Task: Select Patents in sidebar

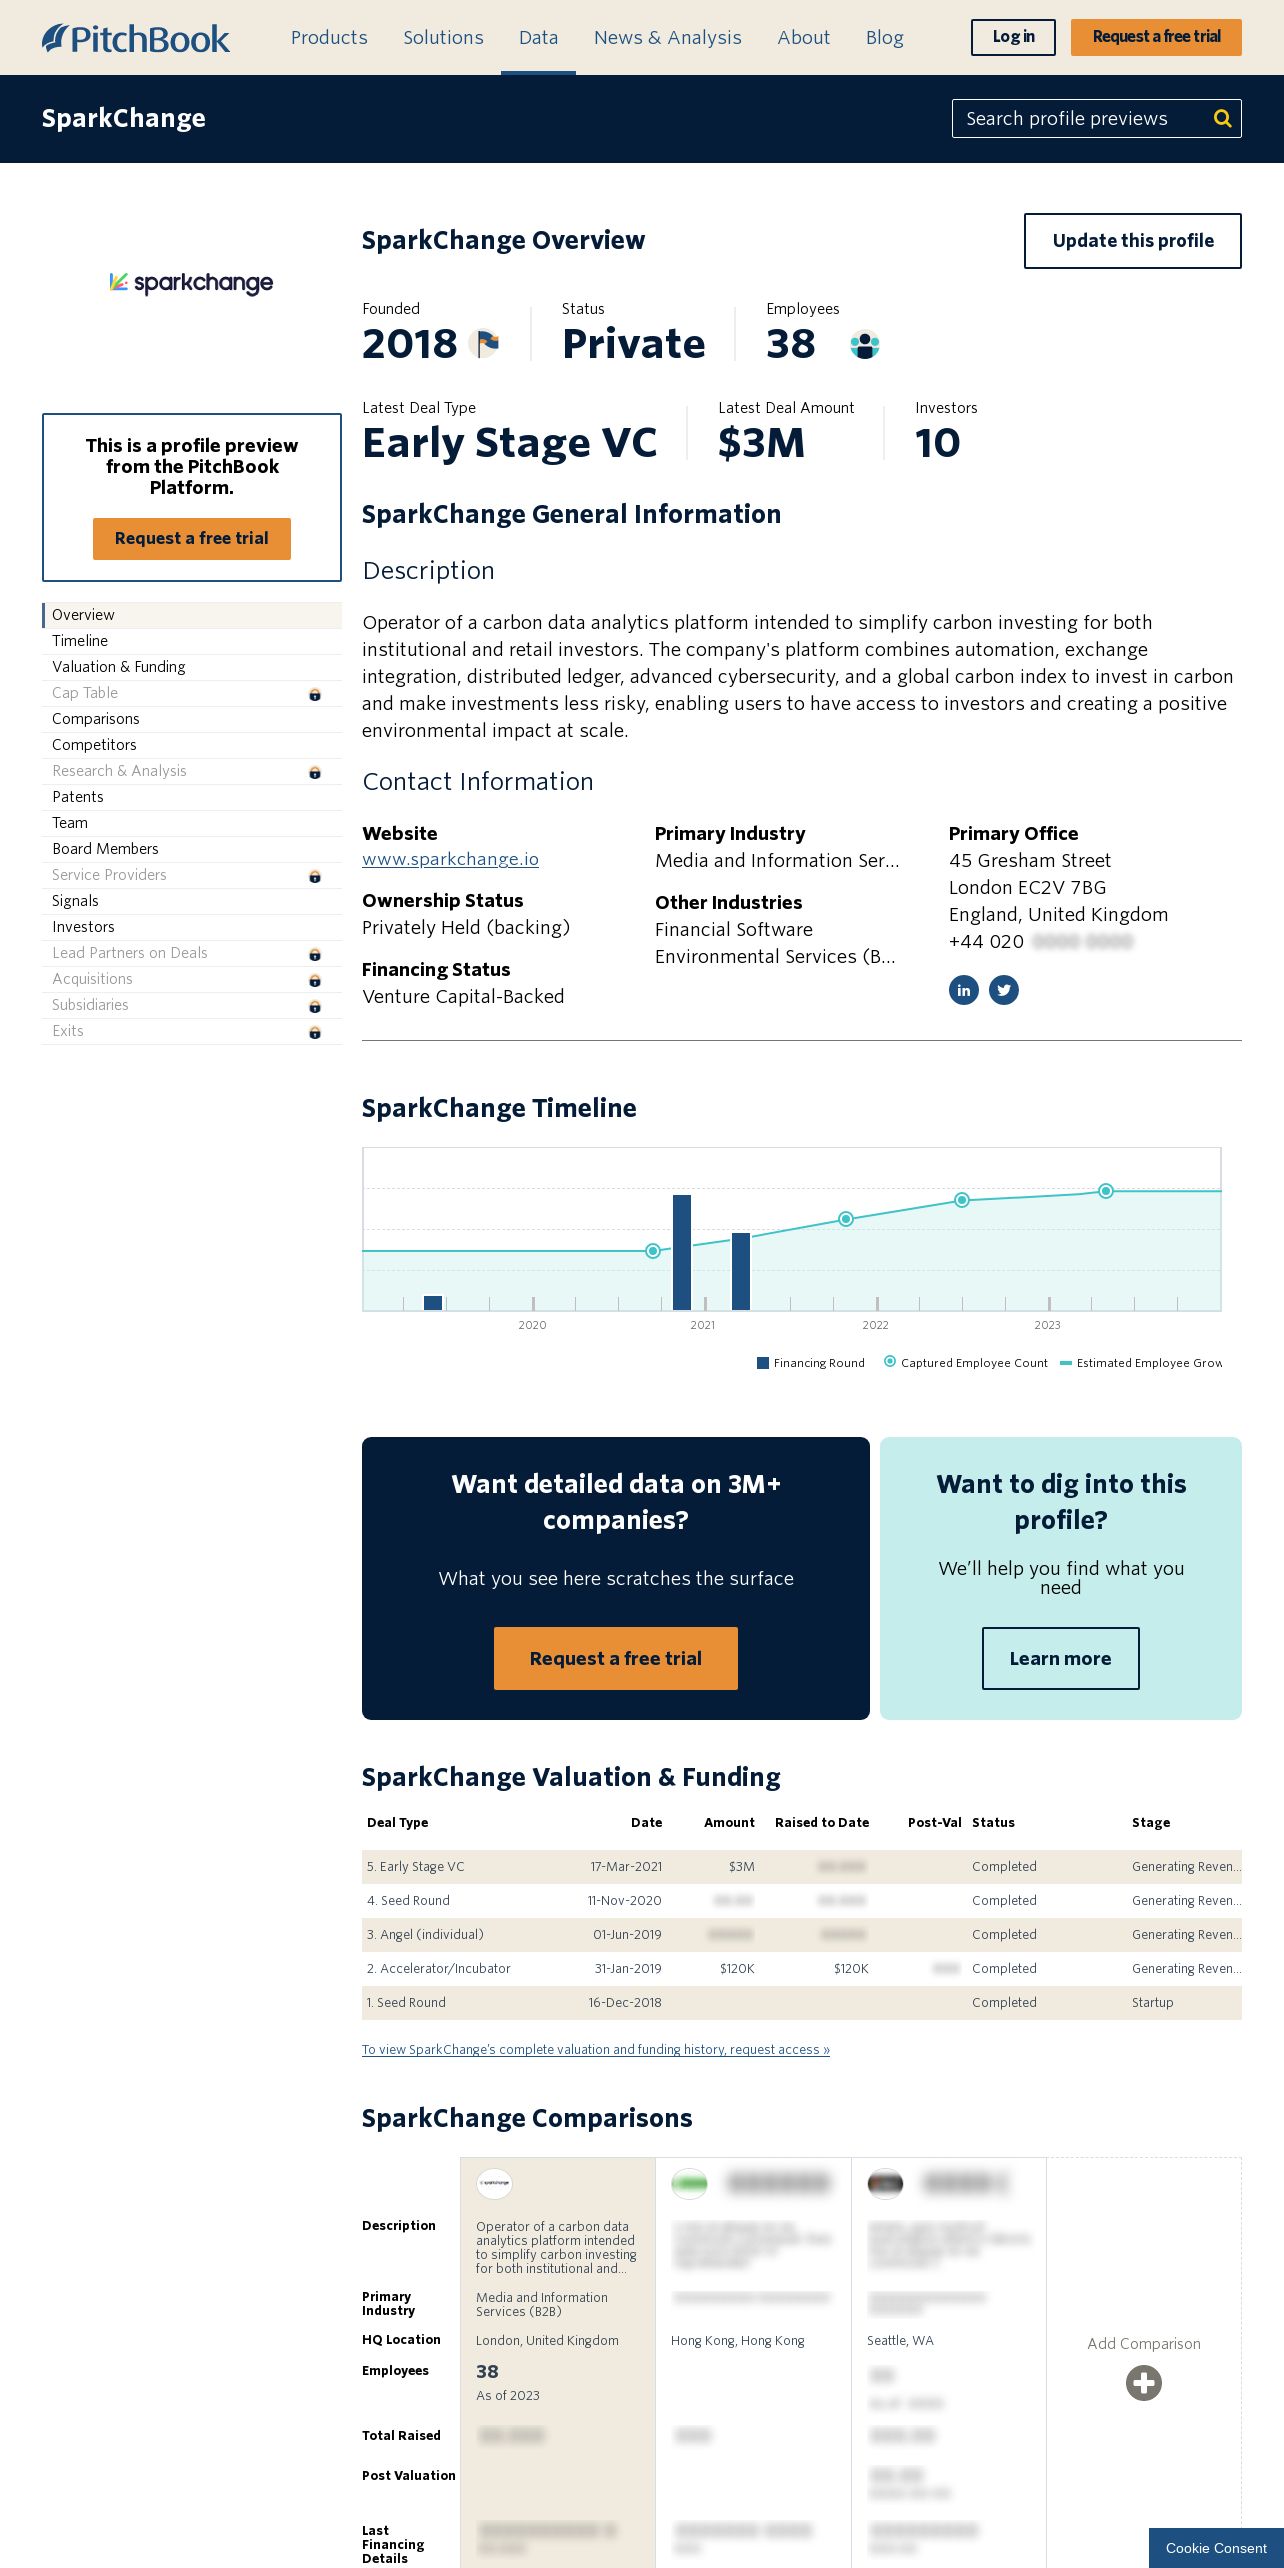Action: tap(192, 797)
